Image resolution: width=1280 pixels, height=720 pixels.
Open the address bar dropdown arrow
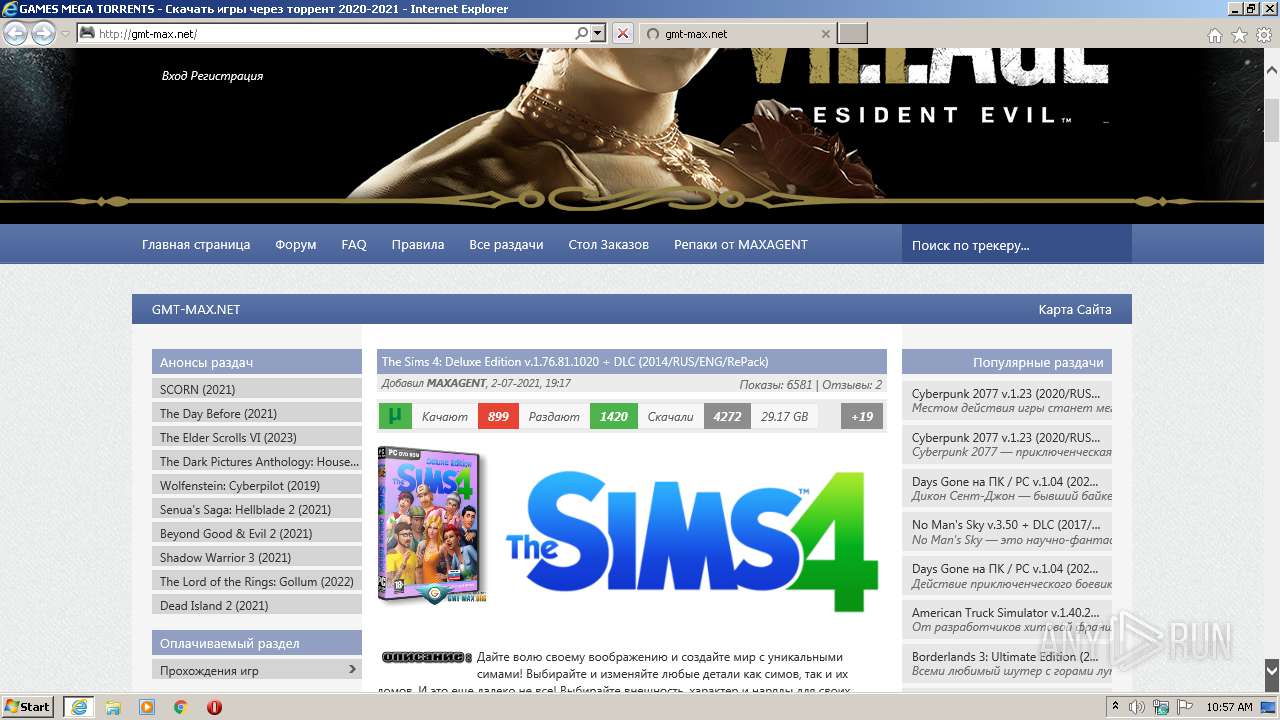coord(598,33)
